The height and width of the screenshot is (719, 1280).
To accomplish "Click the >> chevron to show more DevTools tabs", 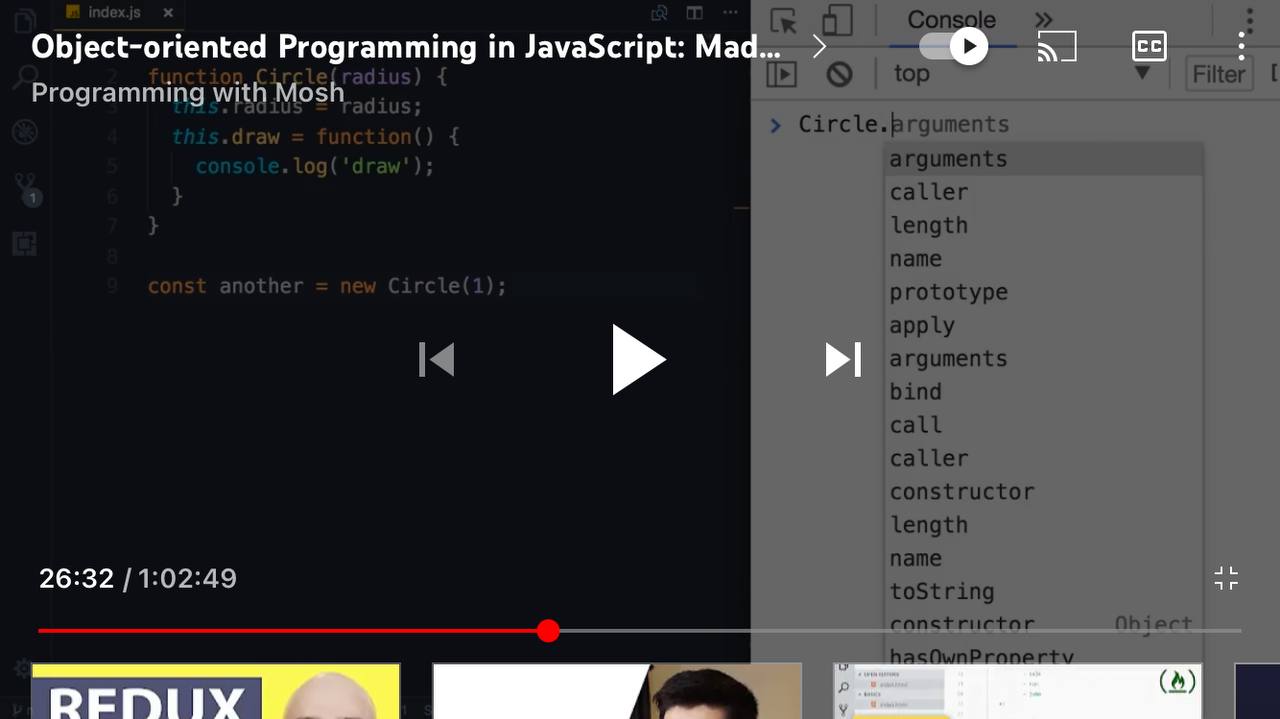I will click(x=1042, y=18).
